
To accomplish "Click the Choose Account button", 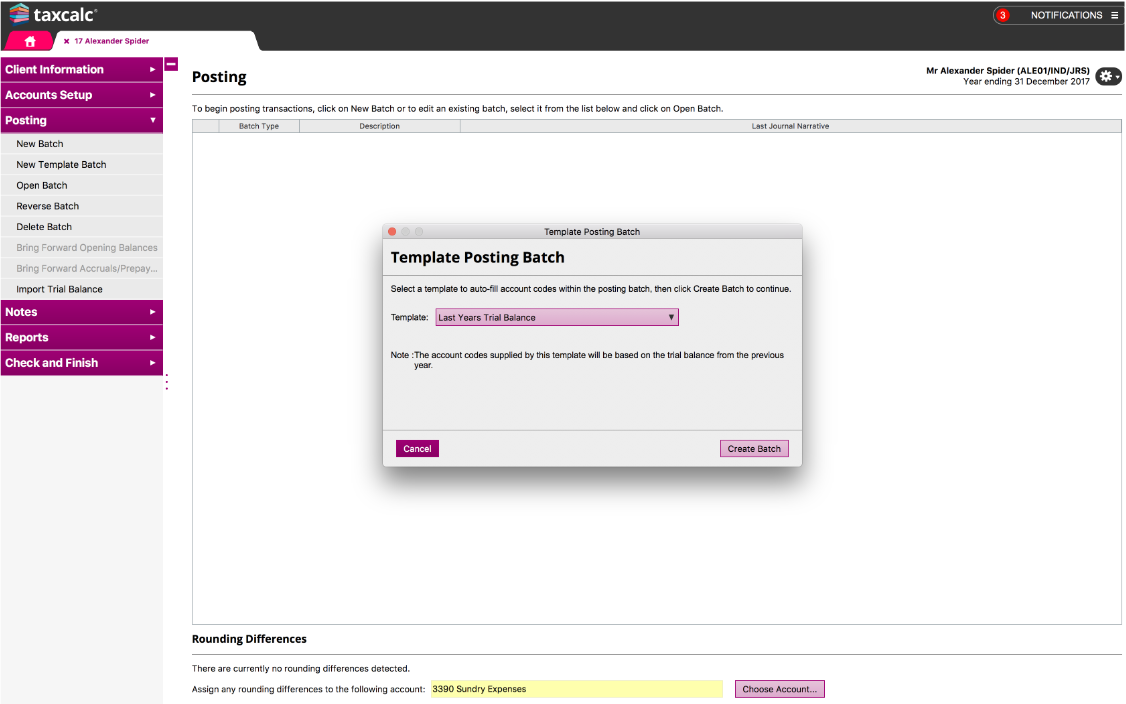I will [x=779, y=689].
